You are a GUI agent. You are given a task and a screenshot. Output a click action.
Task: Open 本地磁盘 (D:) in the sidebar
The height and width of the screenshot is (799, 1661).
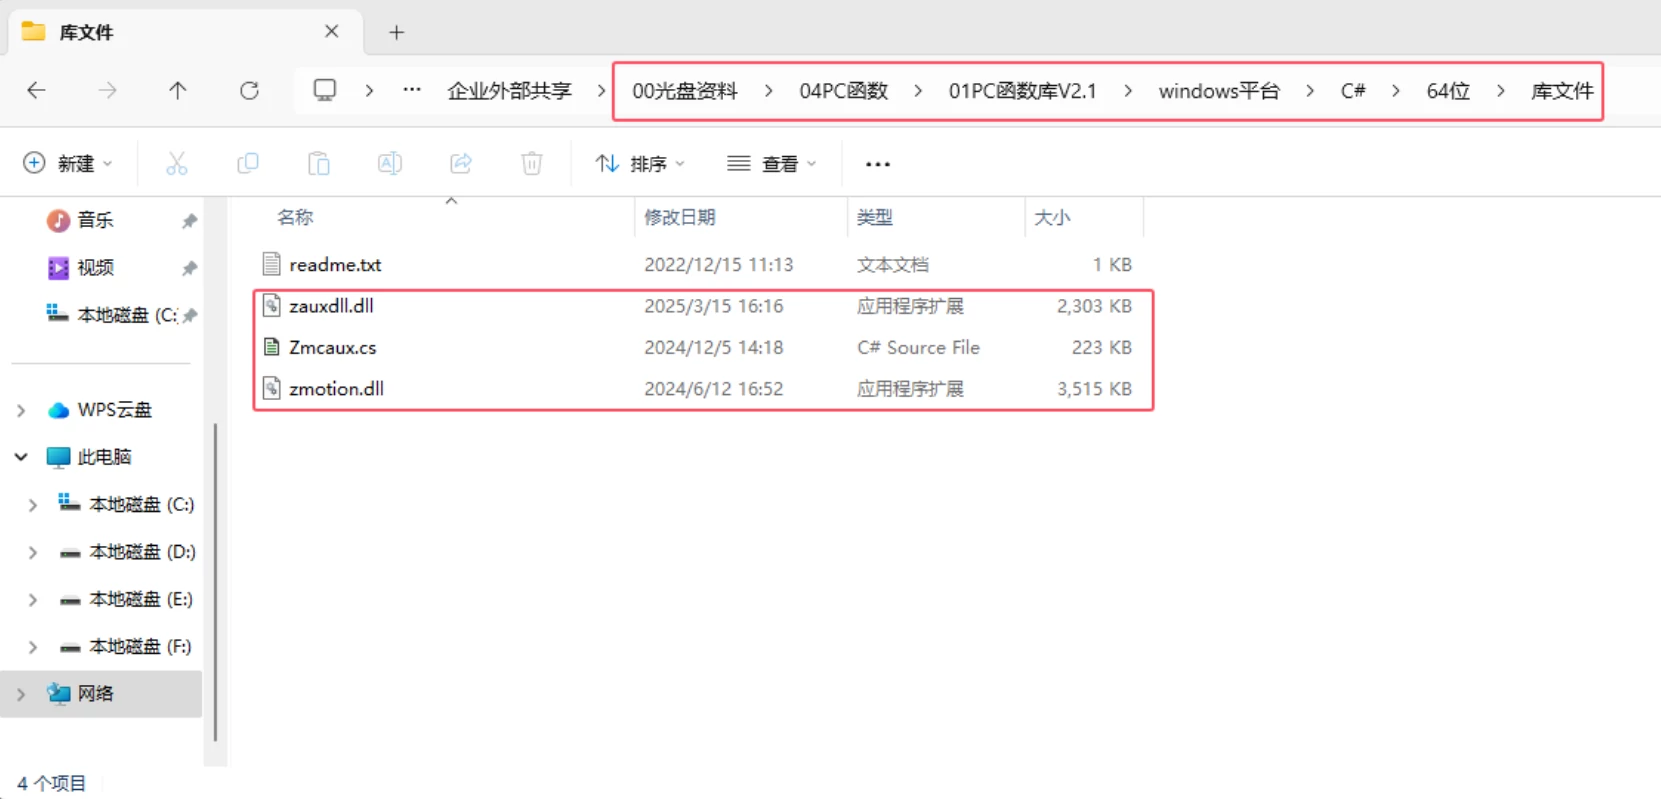[141, 552]
